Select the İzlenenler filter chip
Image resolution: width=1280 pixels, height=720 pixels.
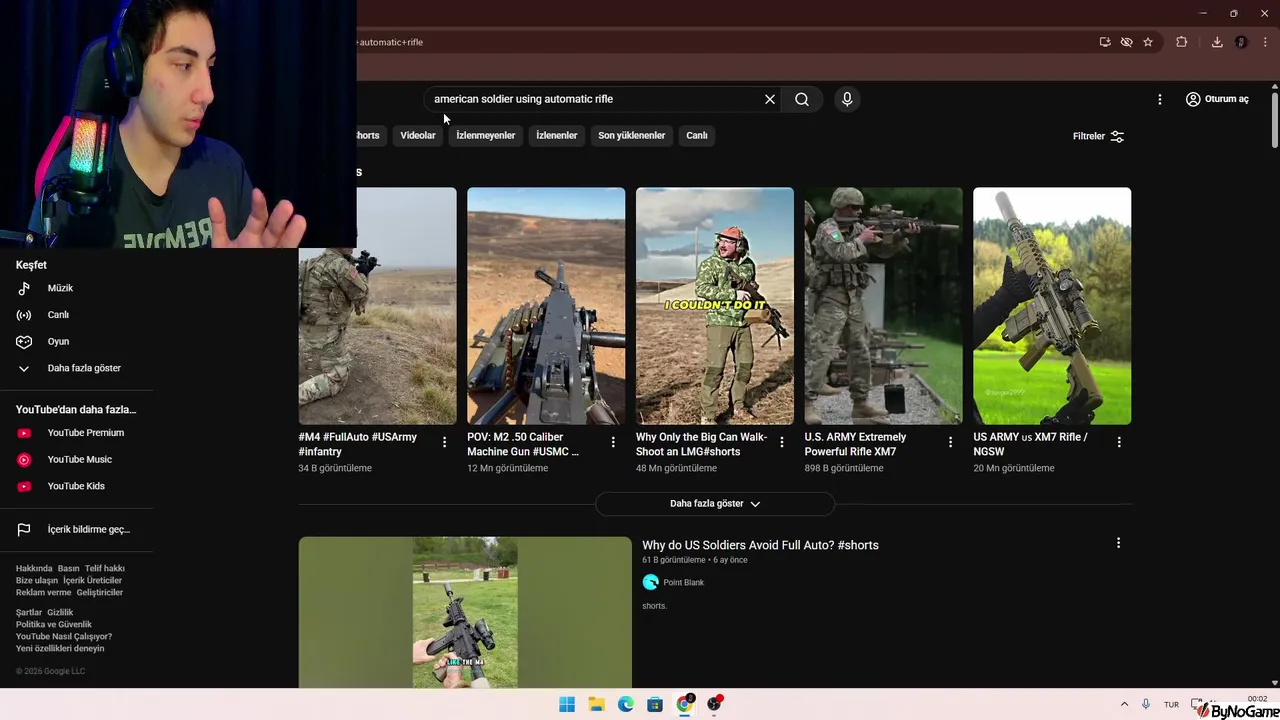[557, 135]
